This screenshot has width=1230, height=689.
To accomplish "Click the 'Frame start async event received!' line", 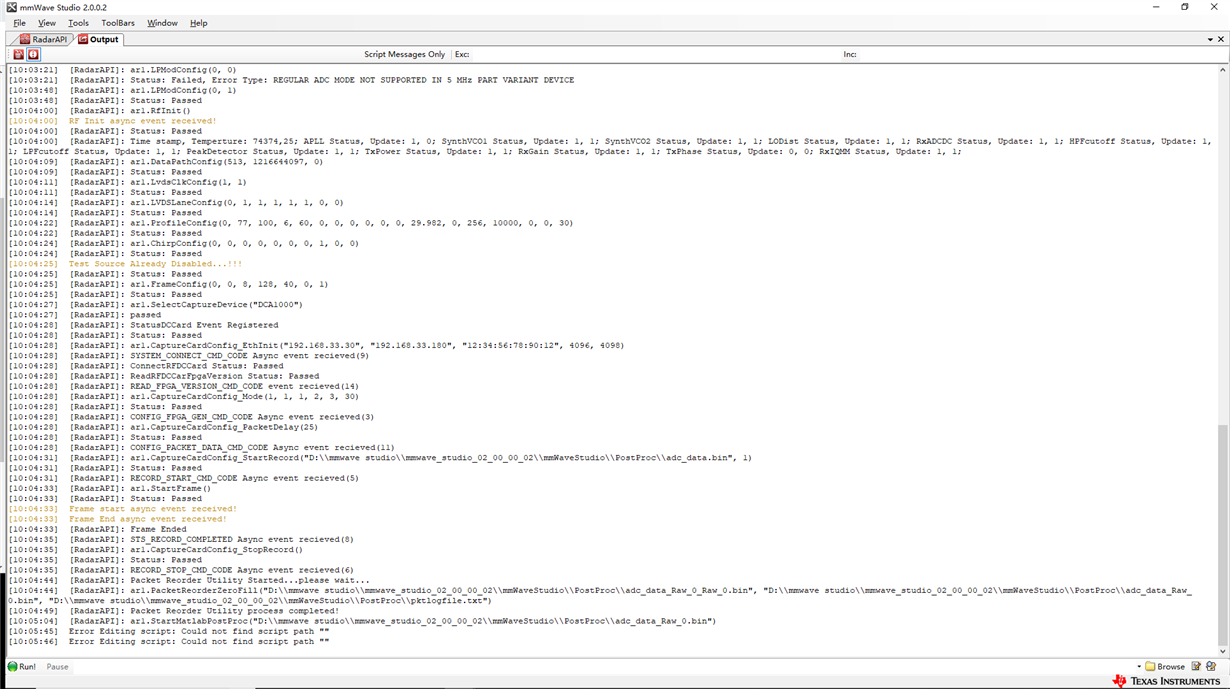I will pyautogui.click(x=153, y=509).
